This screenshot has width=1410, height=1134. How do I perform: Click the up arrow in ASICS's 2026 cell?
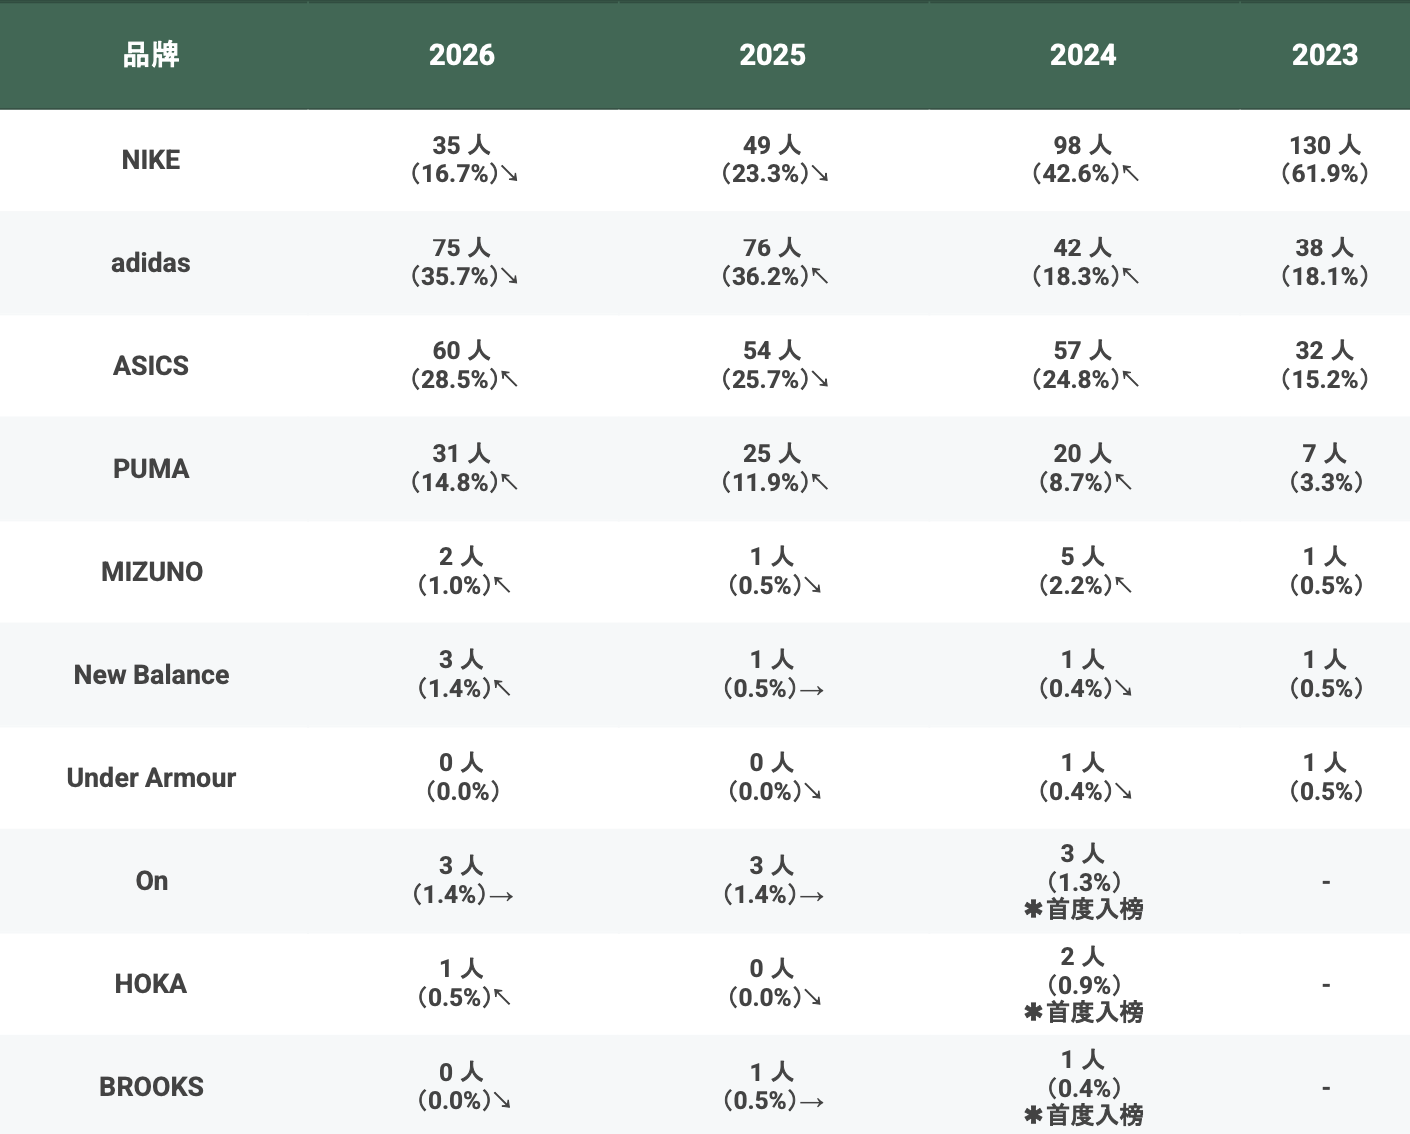[x=510, y=380]
